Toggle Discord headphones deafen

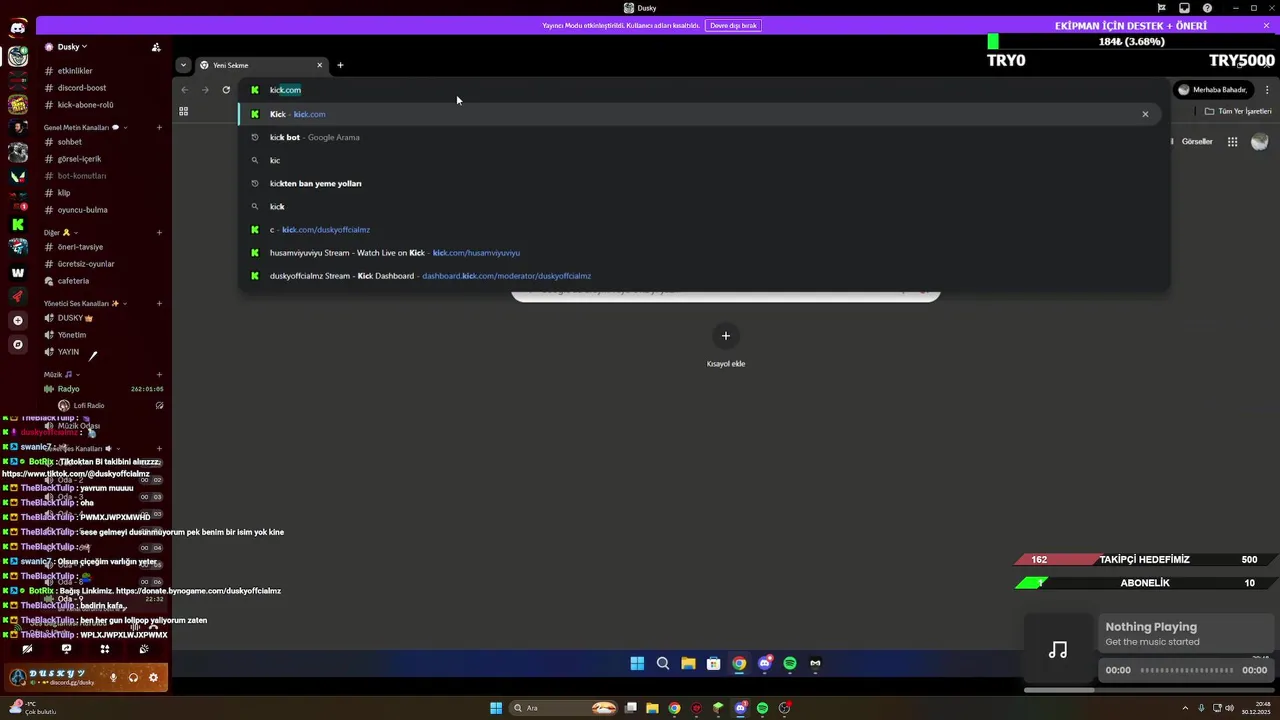click(x=133, y=677)
